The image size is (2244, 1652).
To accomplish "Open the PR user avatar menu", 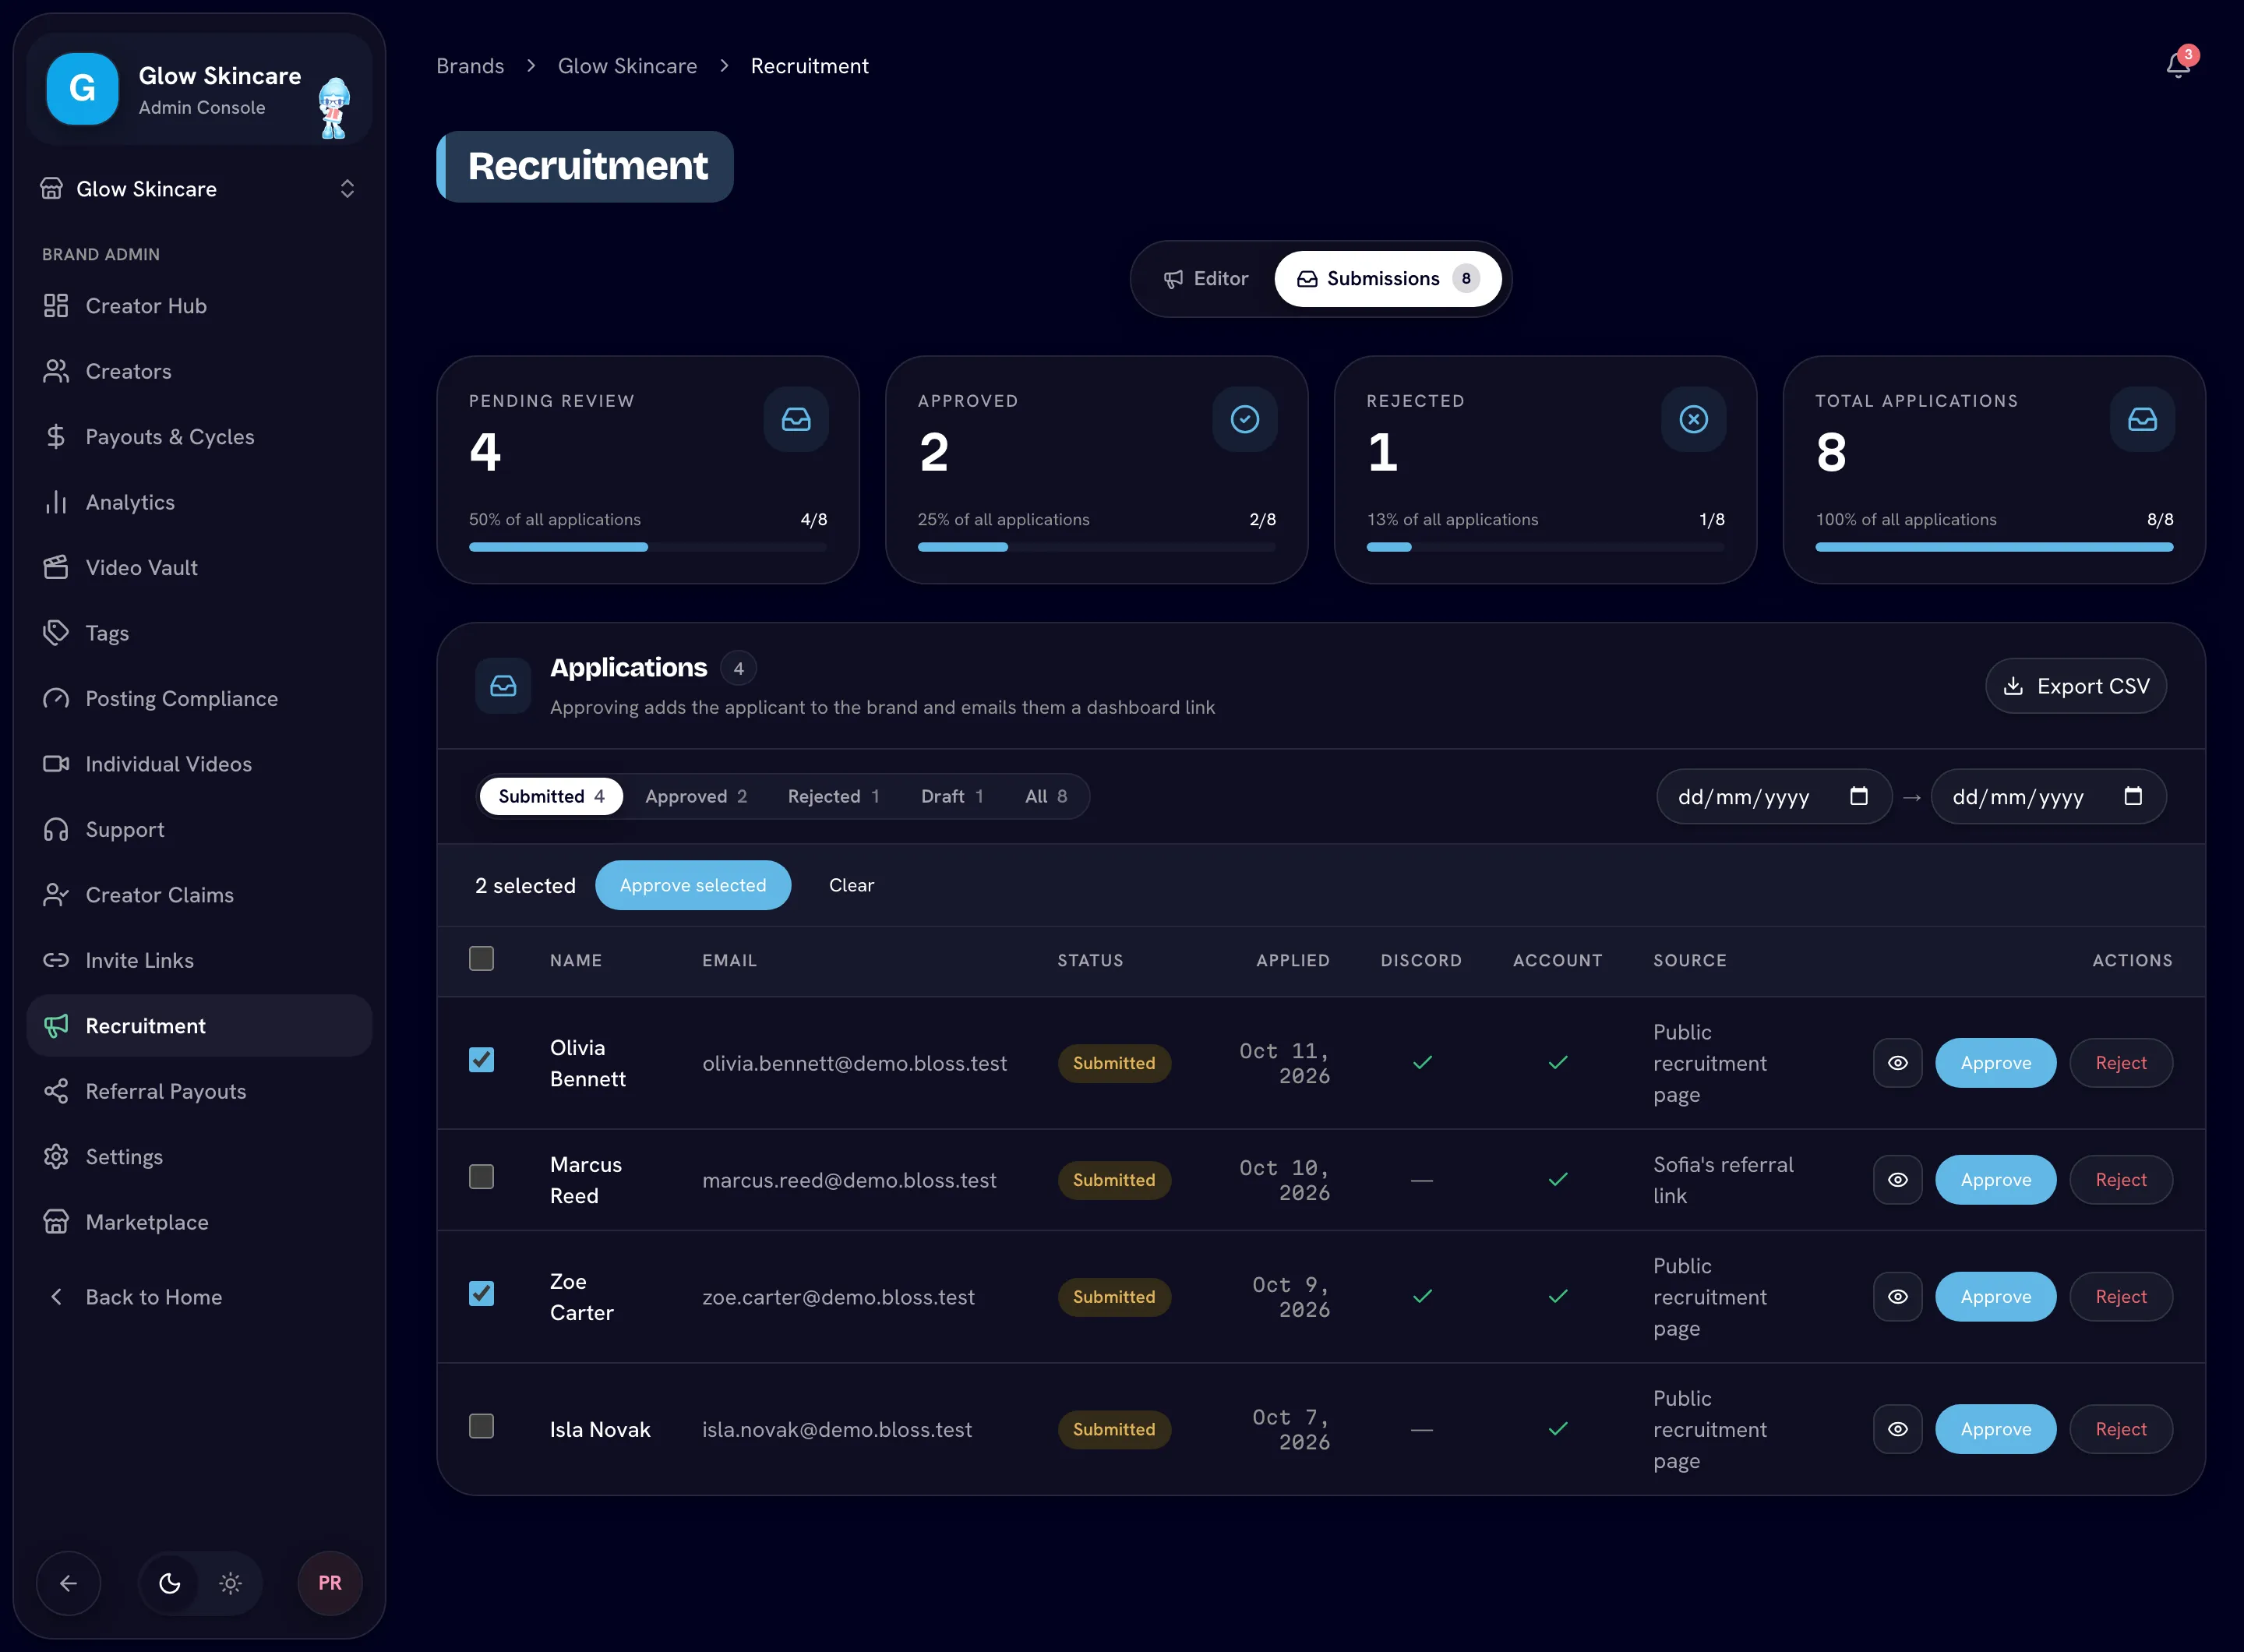I will coord(330,1583).
